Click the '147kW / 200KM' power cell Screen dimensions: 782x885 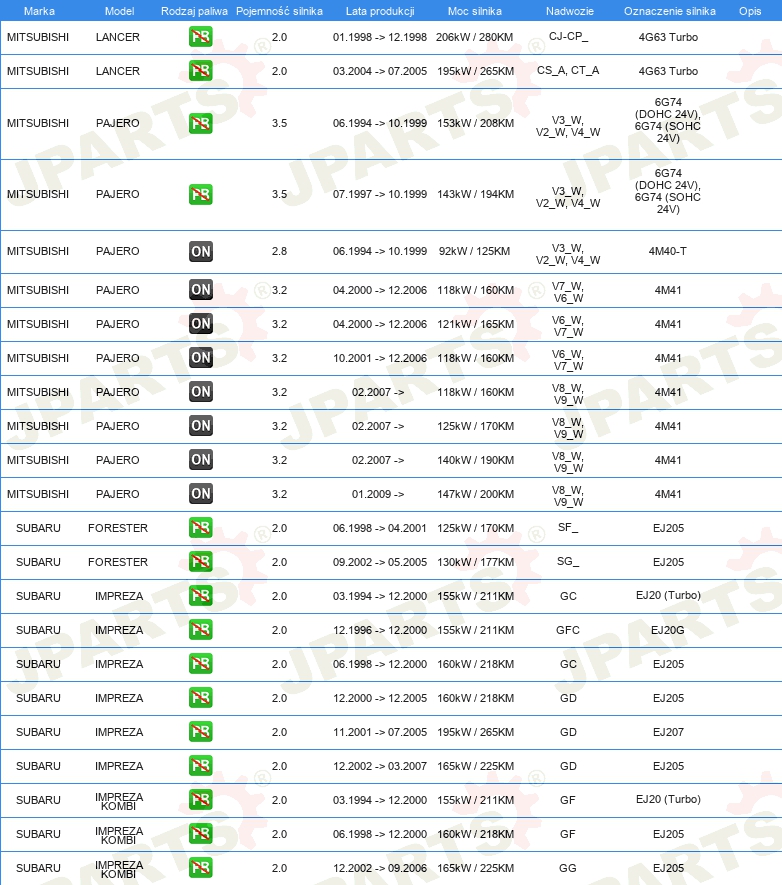click(x=476, y=494)
